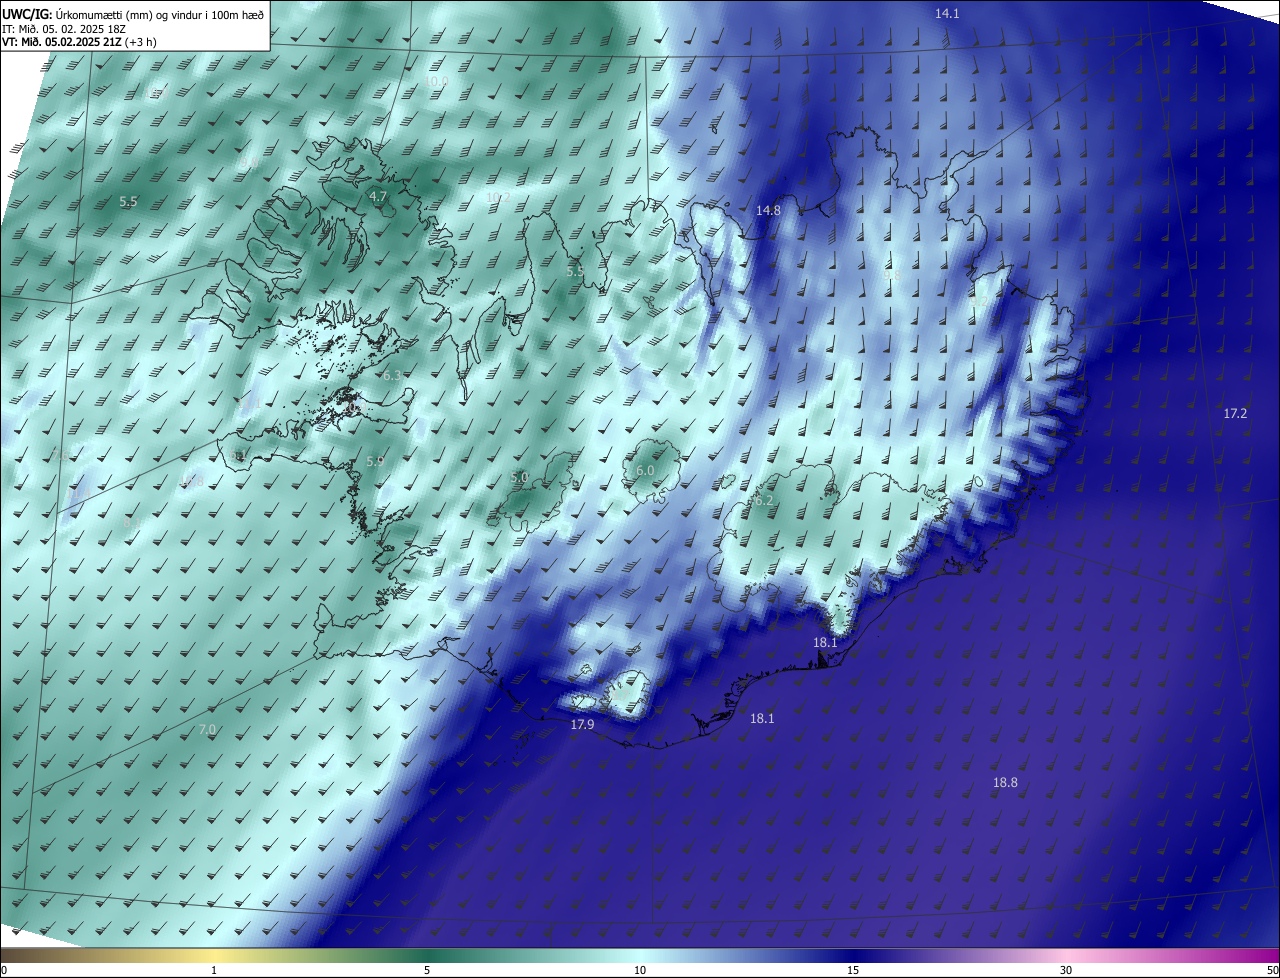Click the 6.2 value label
This screenshot has height=978, width=1280.
764,500
